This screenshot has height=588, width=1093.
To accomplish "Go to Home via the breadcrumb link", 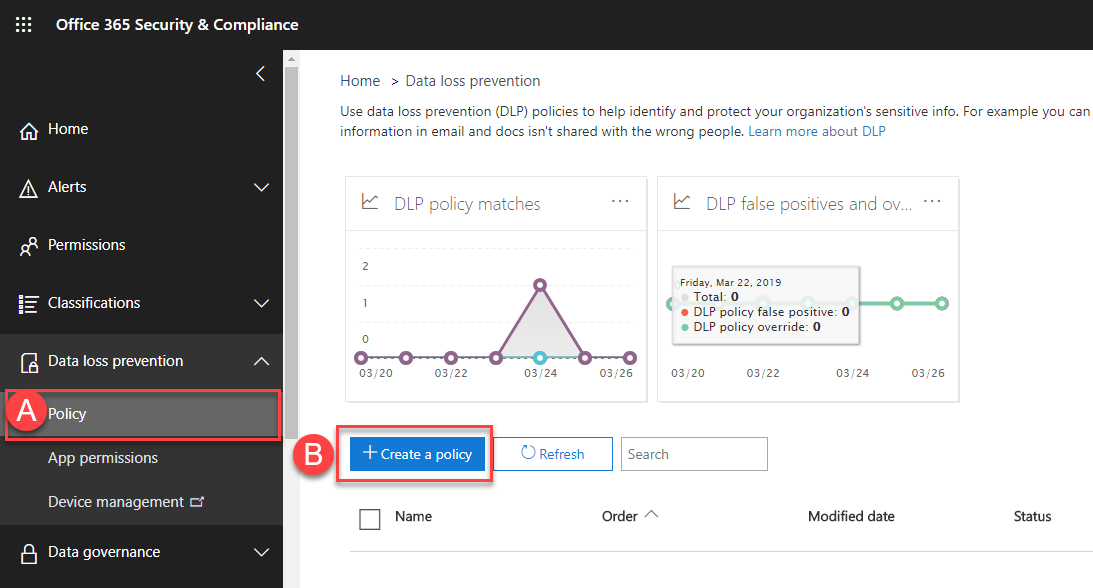I will 360,81.
